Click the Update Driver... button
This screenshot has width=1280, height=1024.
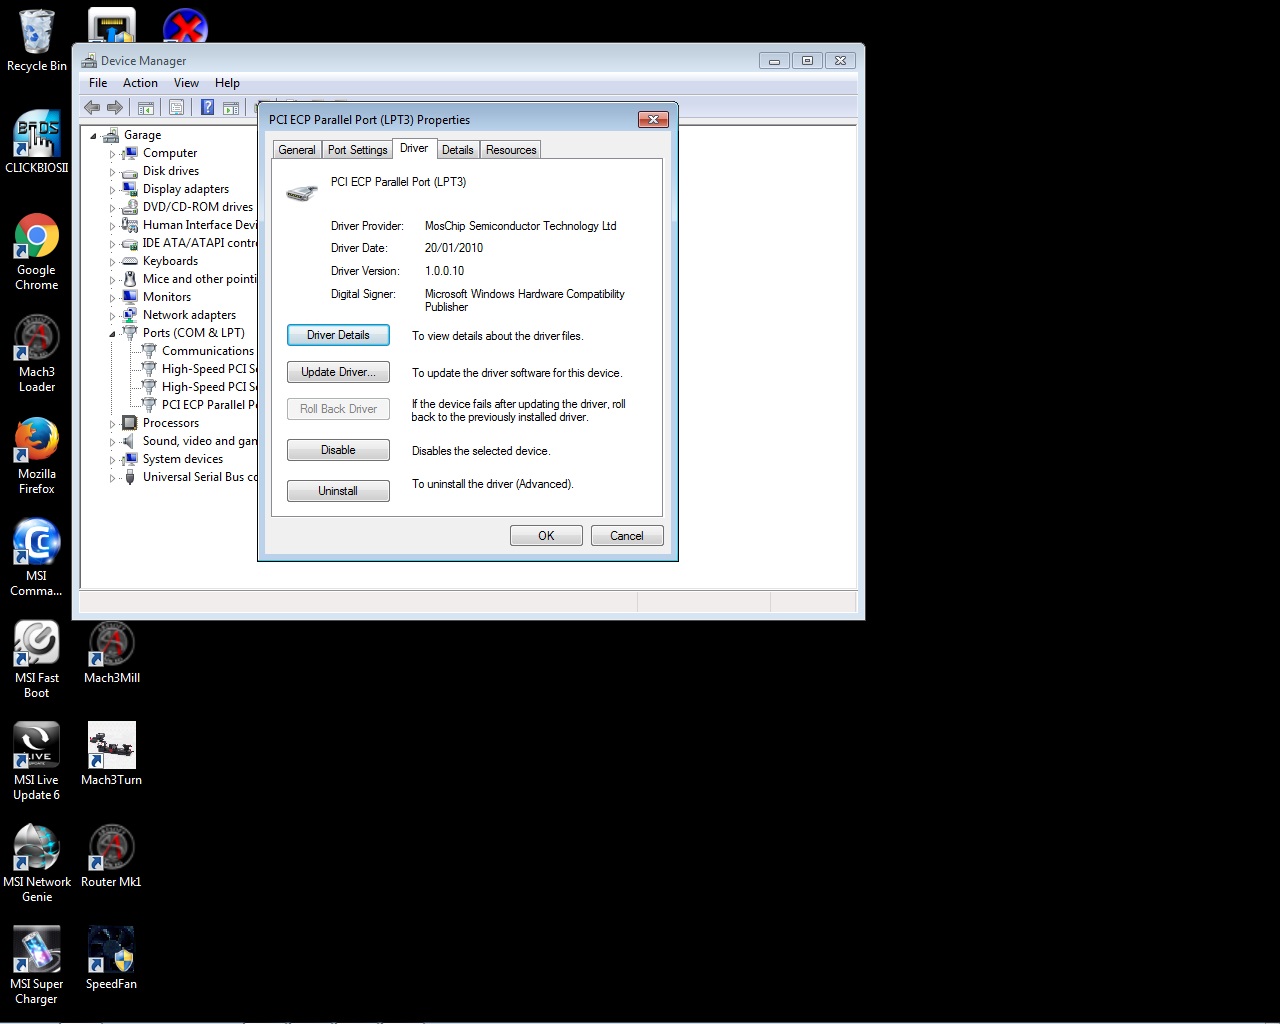click(x=338, y=372)
